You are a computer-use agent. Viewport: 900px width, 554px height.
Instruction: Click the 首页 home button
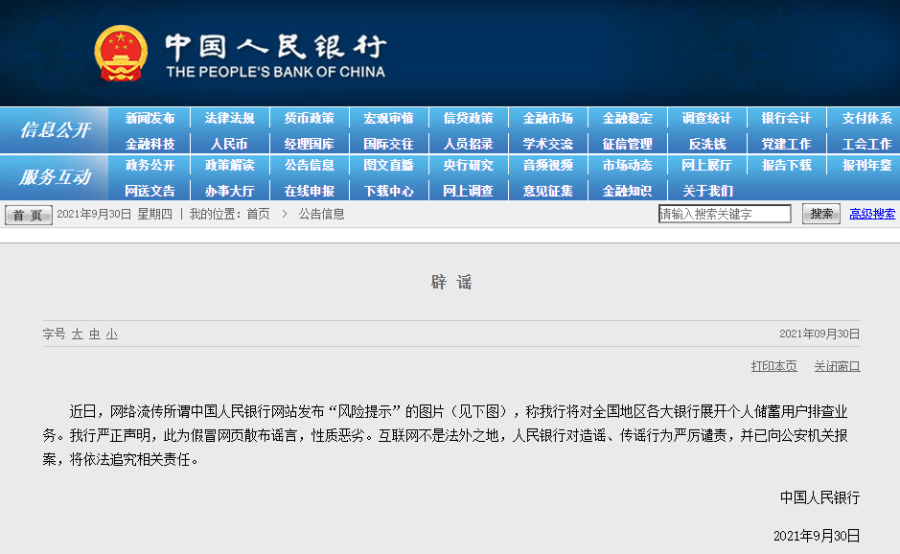pyautogui.click(x=28, y=215)
